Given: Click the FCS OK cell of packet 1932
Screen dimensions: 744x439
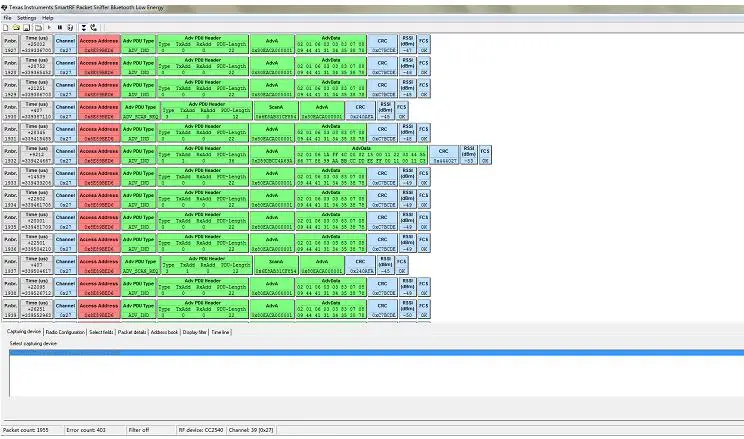Looking at the screenshot, I should pyautogui.click(x=485, y=154).
